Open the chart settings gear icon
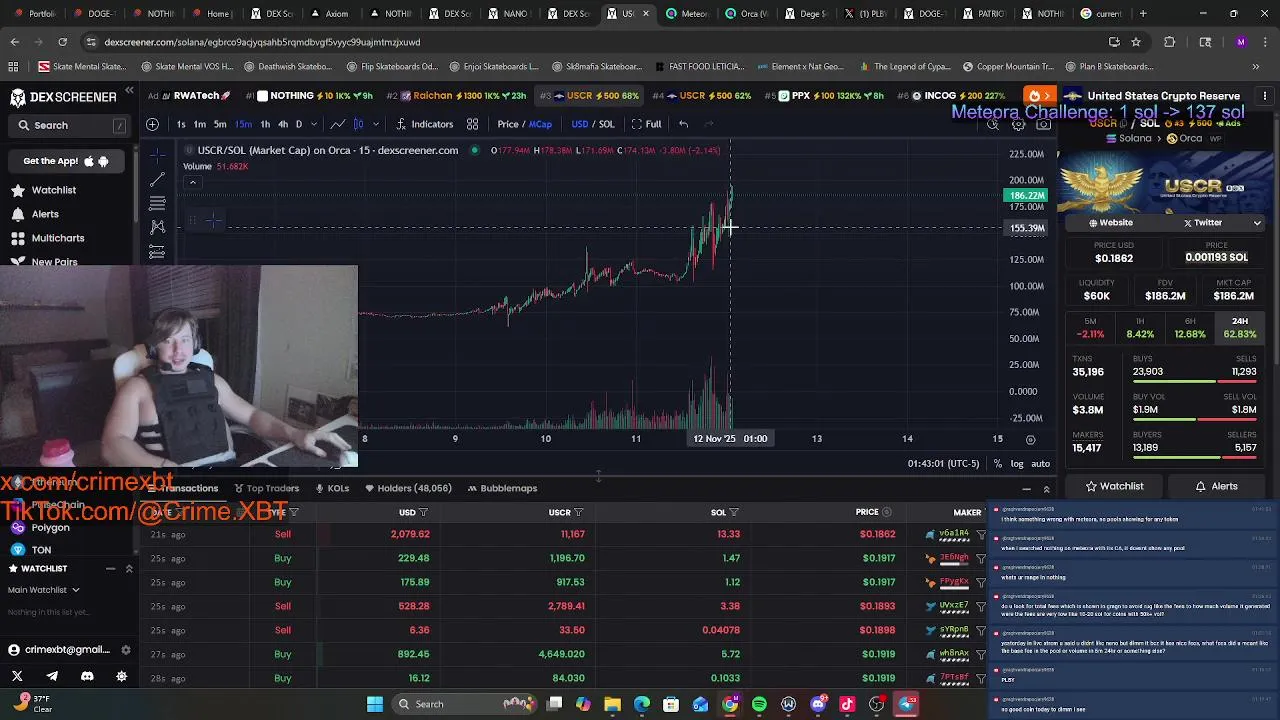Screen dimensions: 1280x720 (1018, 124)
